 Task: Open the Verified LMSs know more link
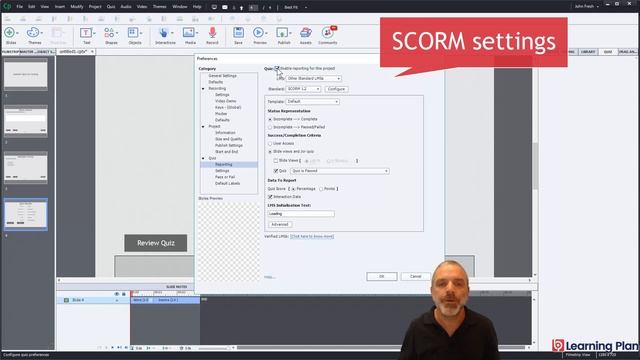tap(312, 236)
